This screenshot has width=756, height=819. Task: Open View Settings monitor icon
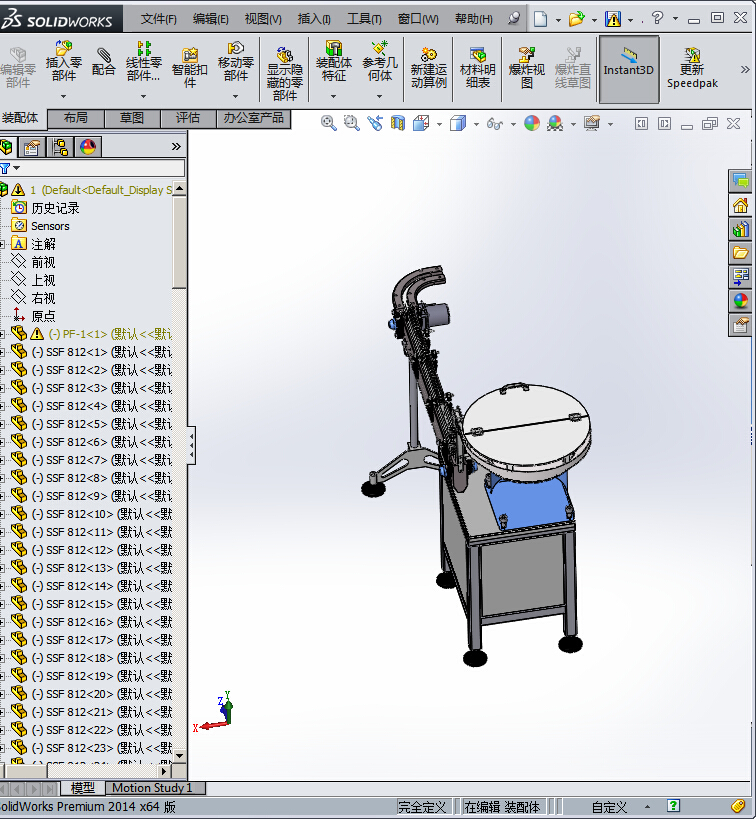pyautogui.click(x=592, y=123)
